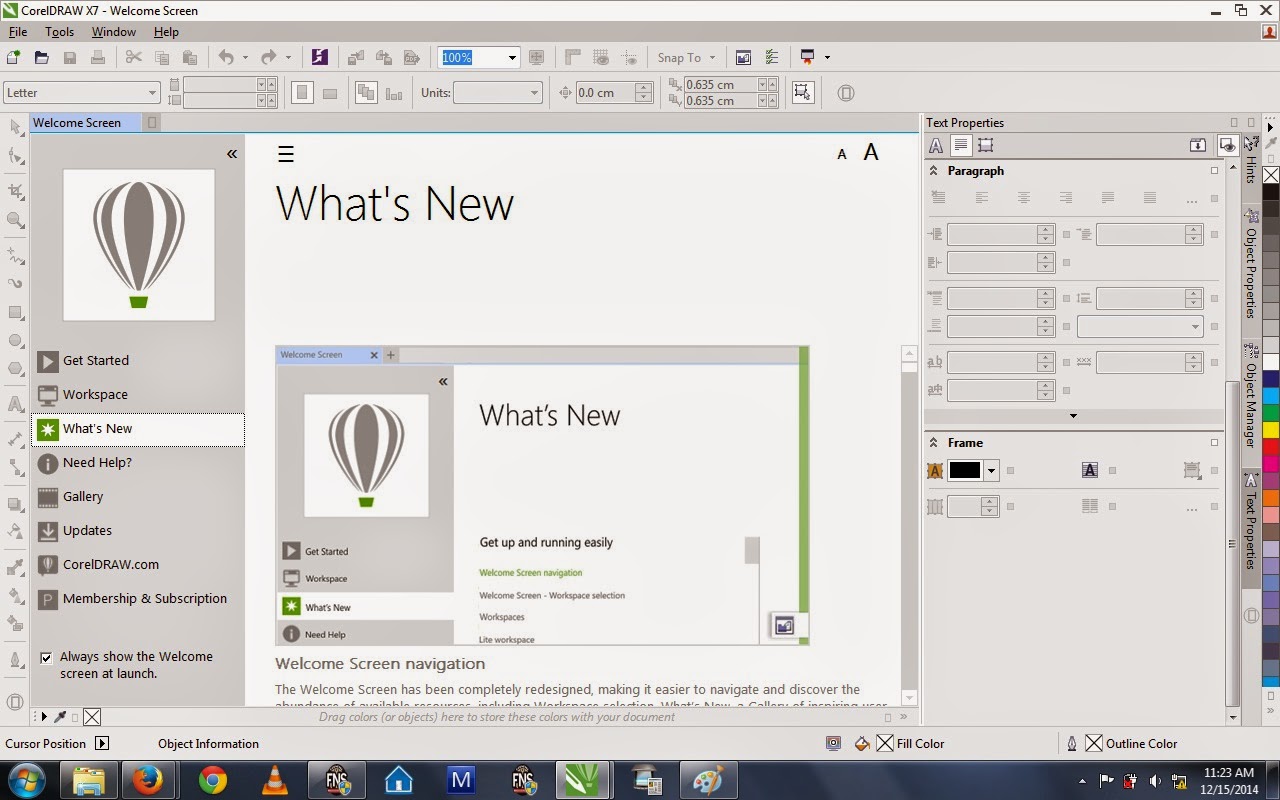Toggle the portrait orientation button
This screenshot has width=1280, height=800.
point(302,92)
